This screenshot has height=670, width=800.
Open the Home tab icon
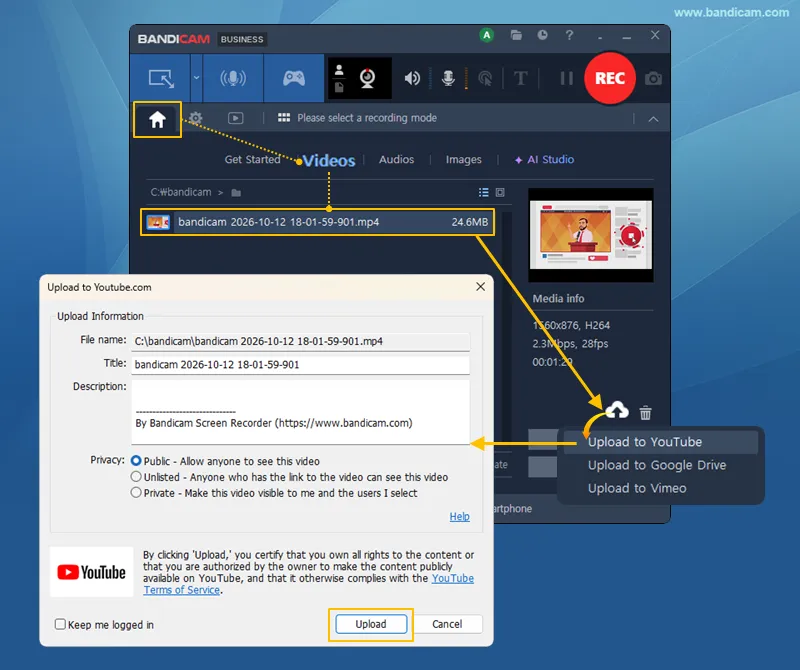[x=157, y=119]
